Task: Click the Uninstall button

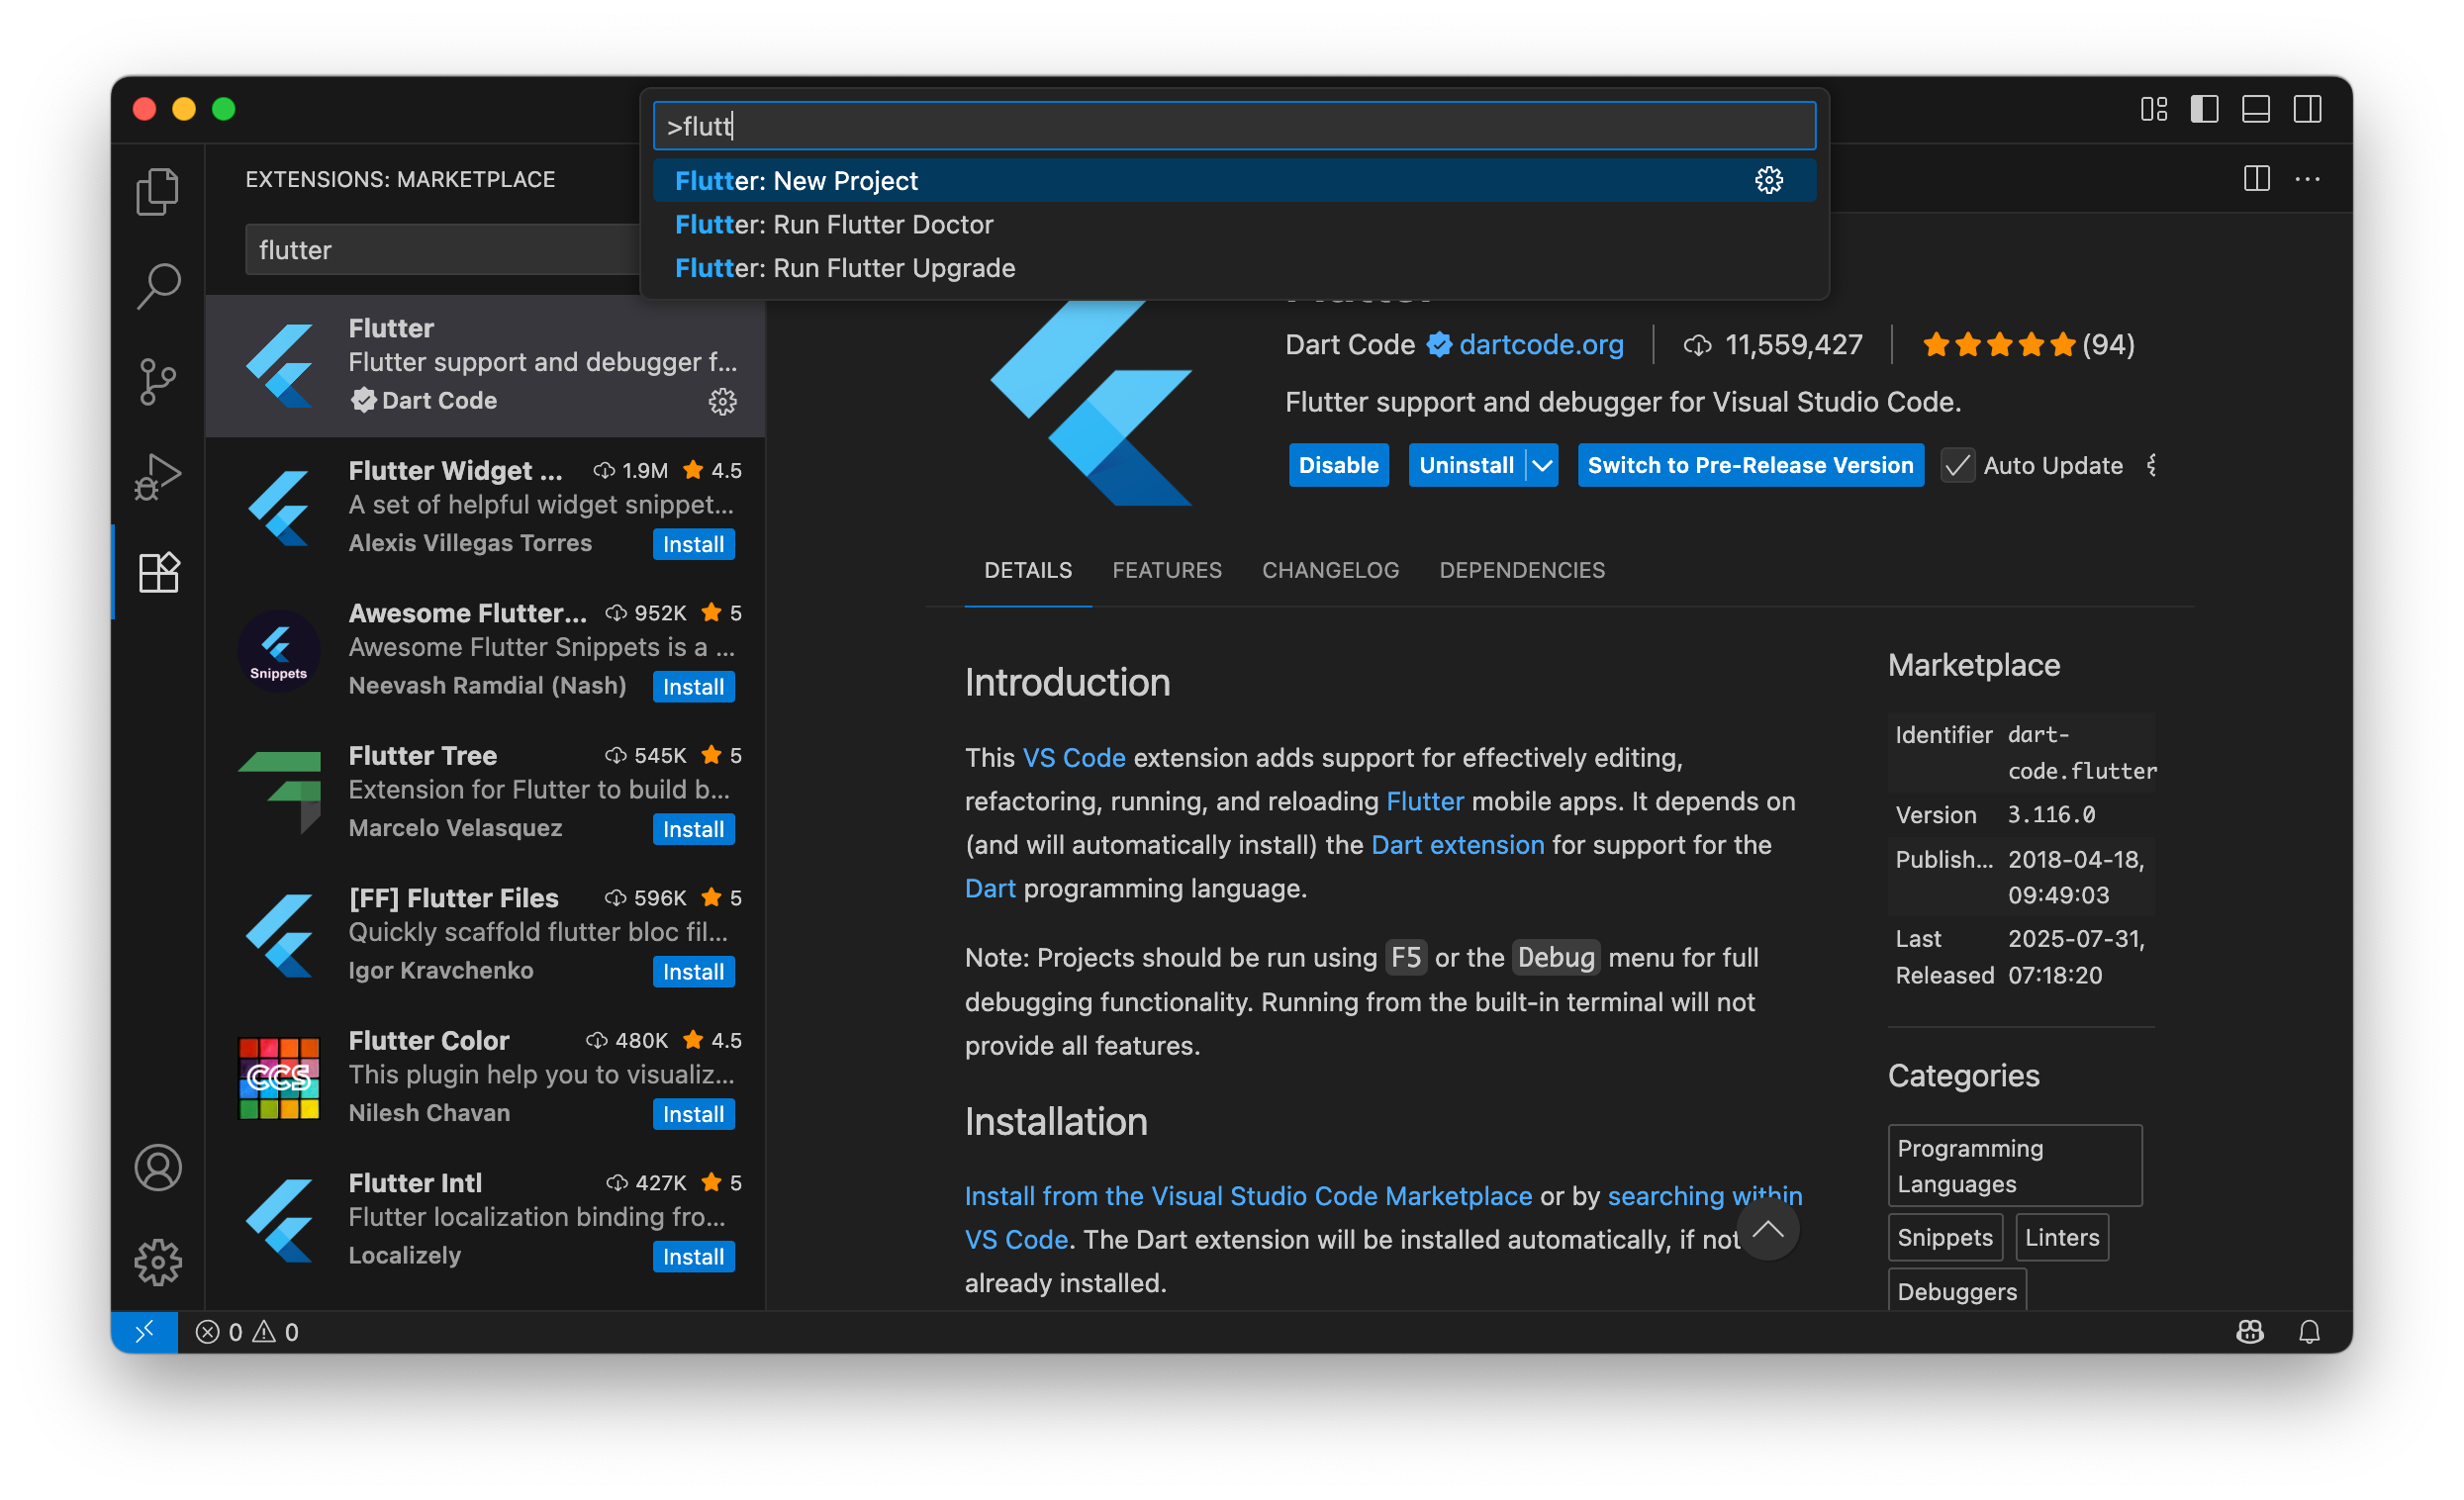Action: tap(1466, 465)
